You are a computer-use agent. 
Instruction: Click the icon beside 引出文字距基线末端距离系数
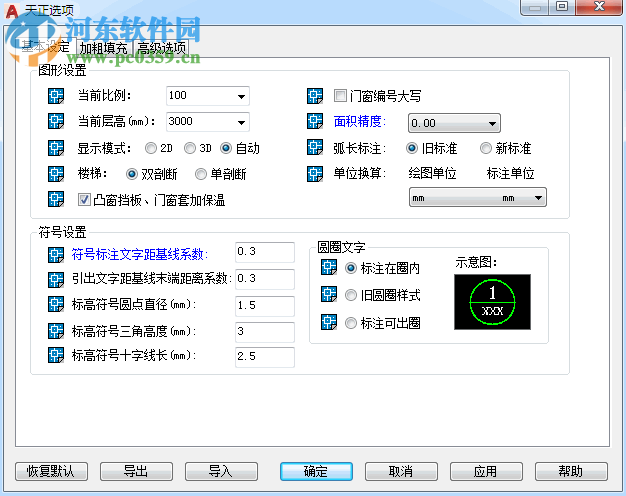point(56,280)
